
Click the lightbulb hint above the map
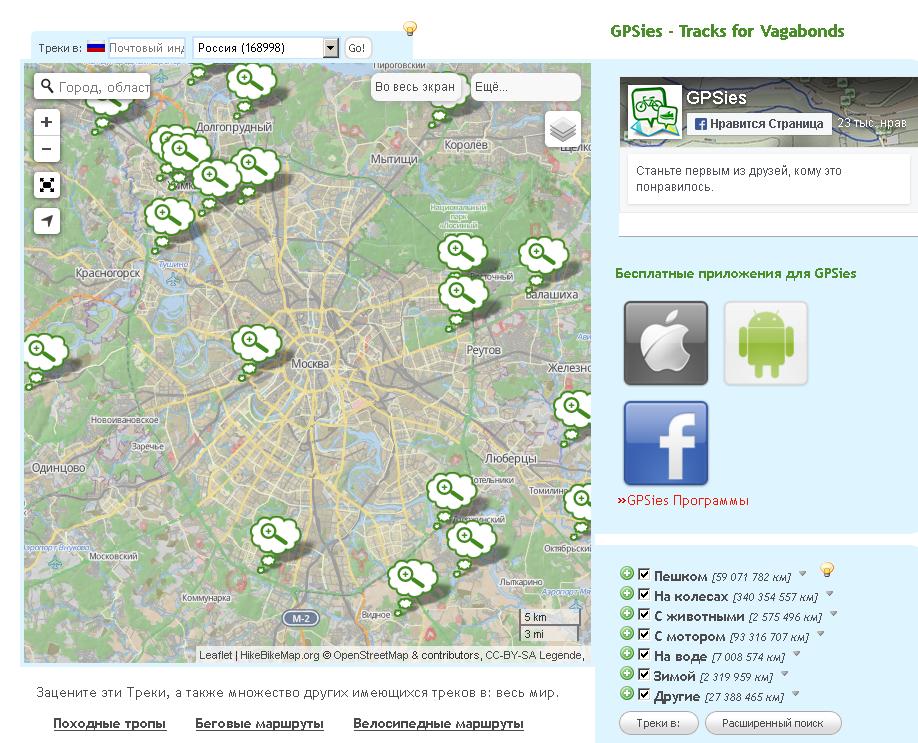click(x=410, y=28)
